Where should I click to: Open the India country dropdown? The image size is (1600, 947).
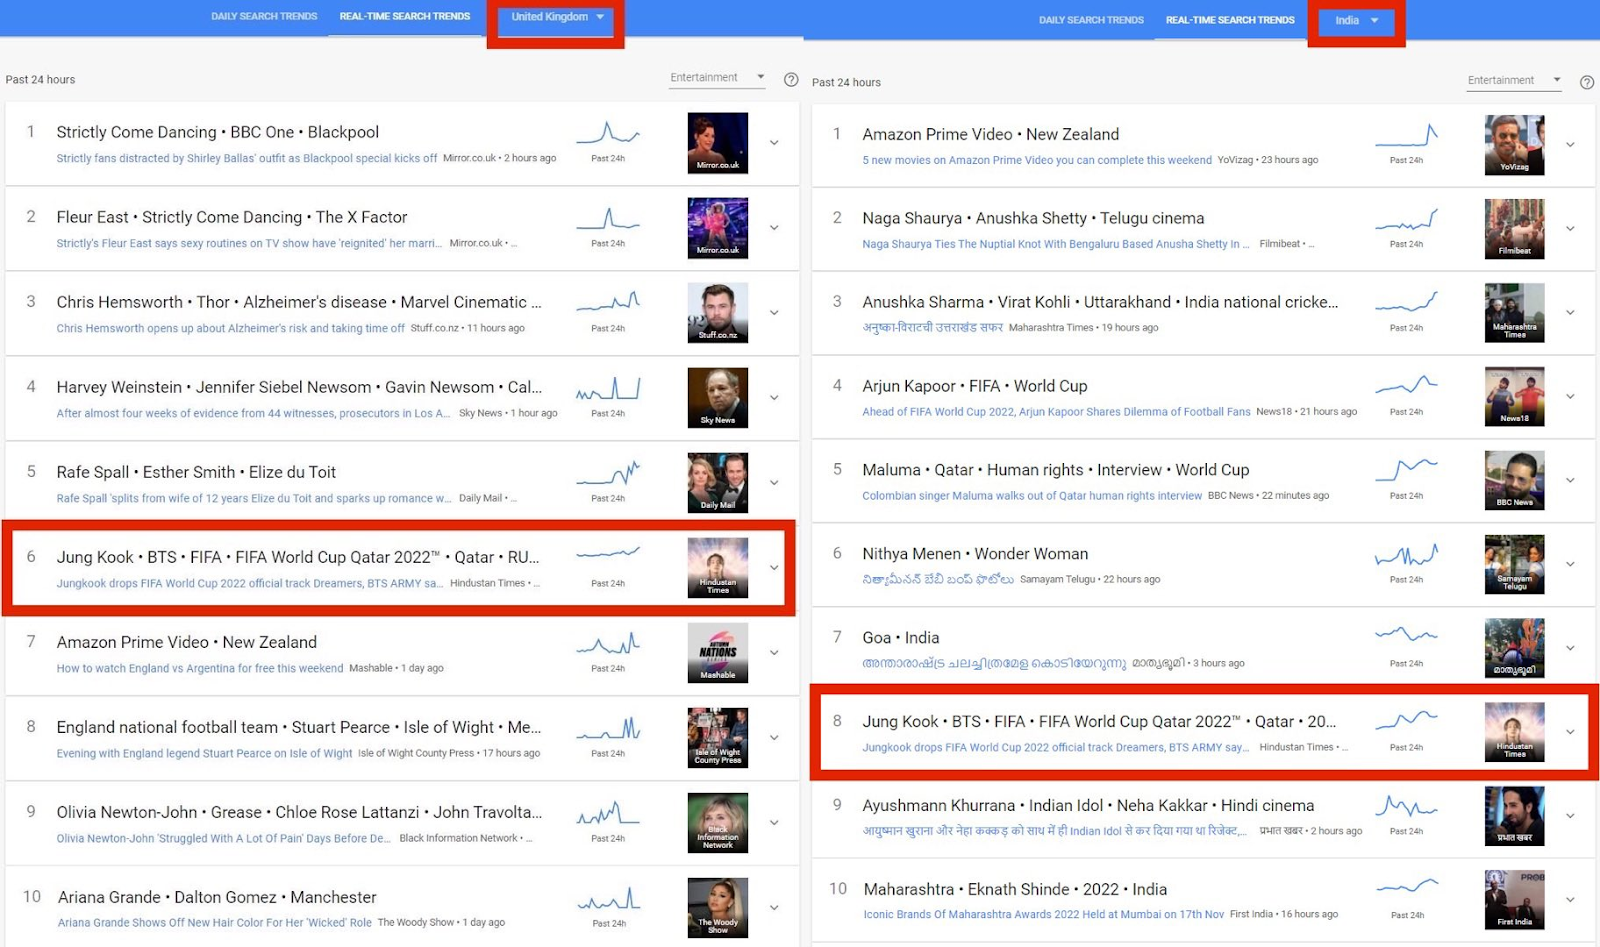pyautogui.click(x=1357, y=20)
